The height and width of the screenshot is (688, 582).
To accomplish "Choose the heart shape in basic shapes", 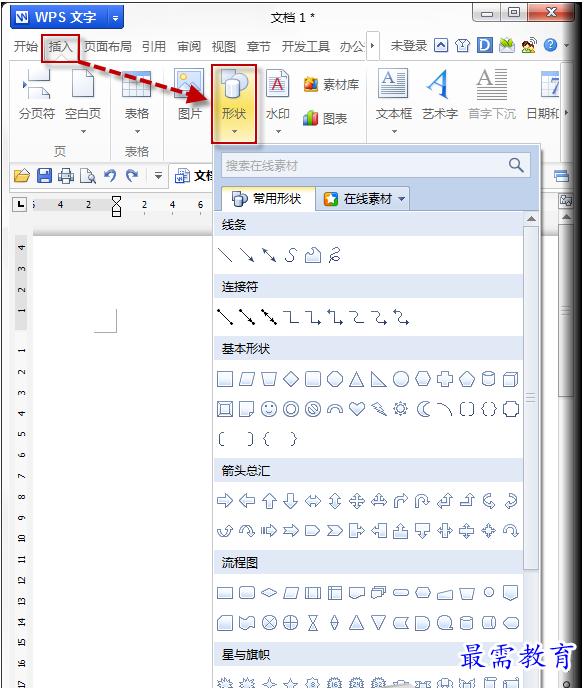I will (x=357, y=409).
